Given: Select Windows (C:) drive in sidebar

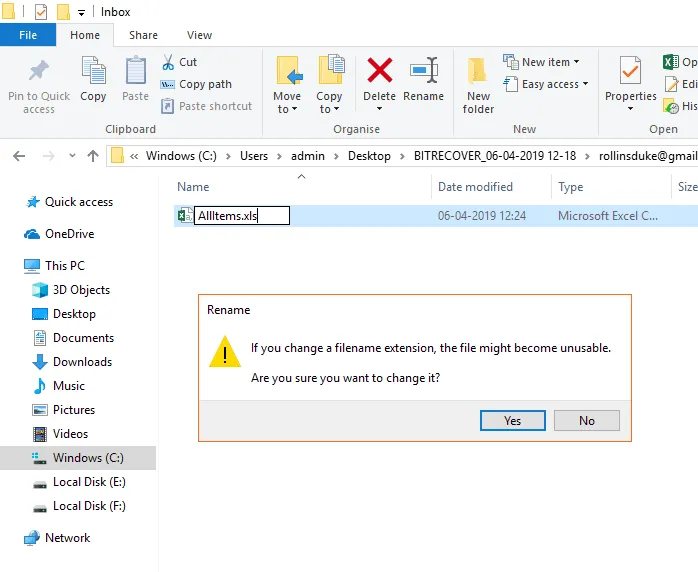Looking at the screenshot, I should point(78,458).
